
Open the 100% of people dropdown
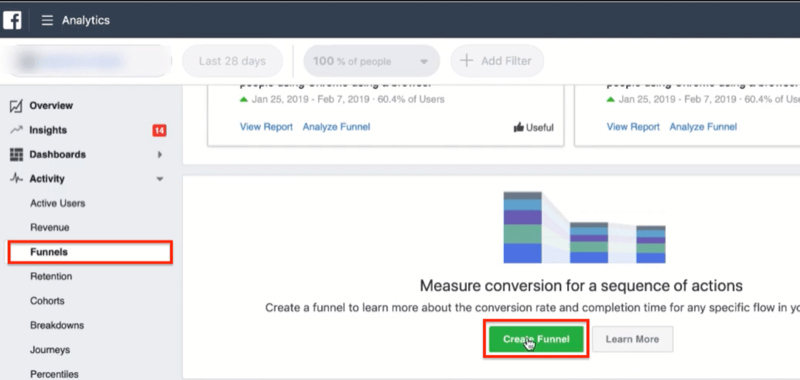point(371,61)
